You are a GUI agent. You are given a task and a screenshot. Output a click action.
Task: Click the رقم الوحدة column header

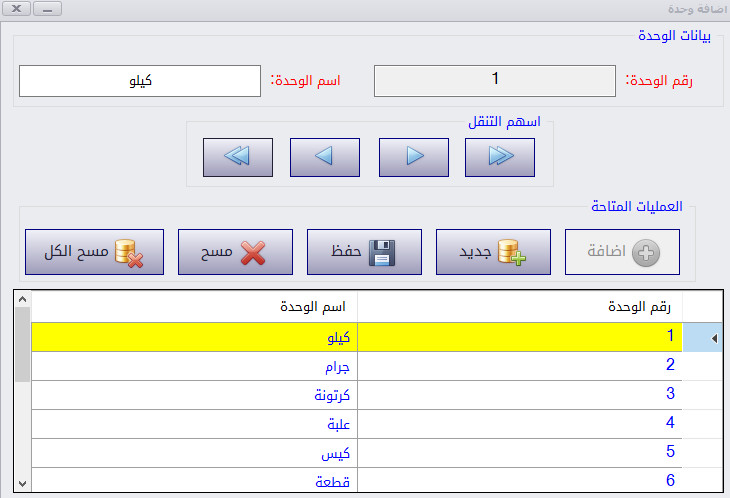click(x=520, y=307)
